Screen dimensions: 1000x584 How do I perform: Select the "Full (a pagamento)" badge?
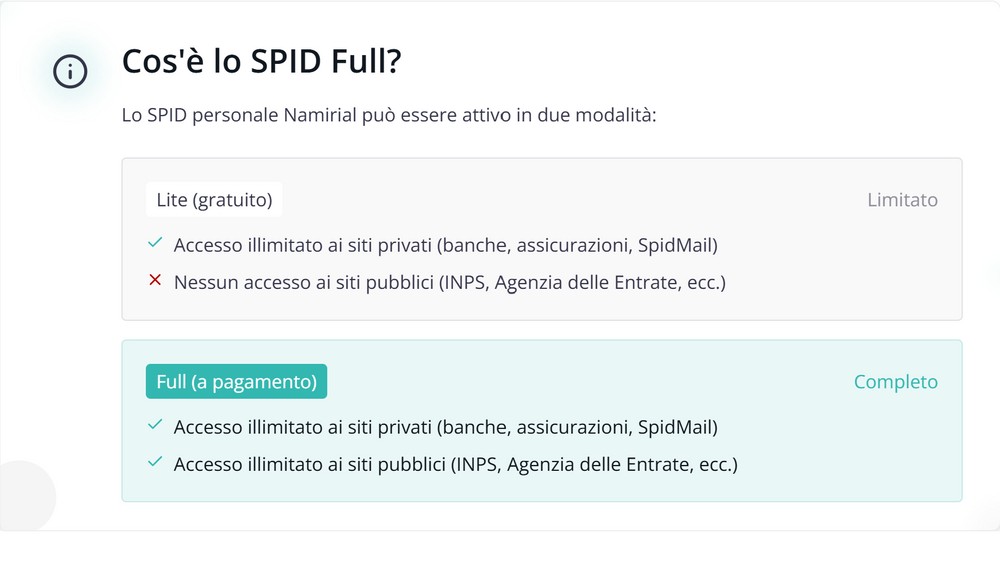tap(236, 382)
